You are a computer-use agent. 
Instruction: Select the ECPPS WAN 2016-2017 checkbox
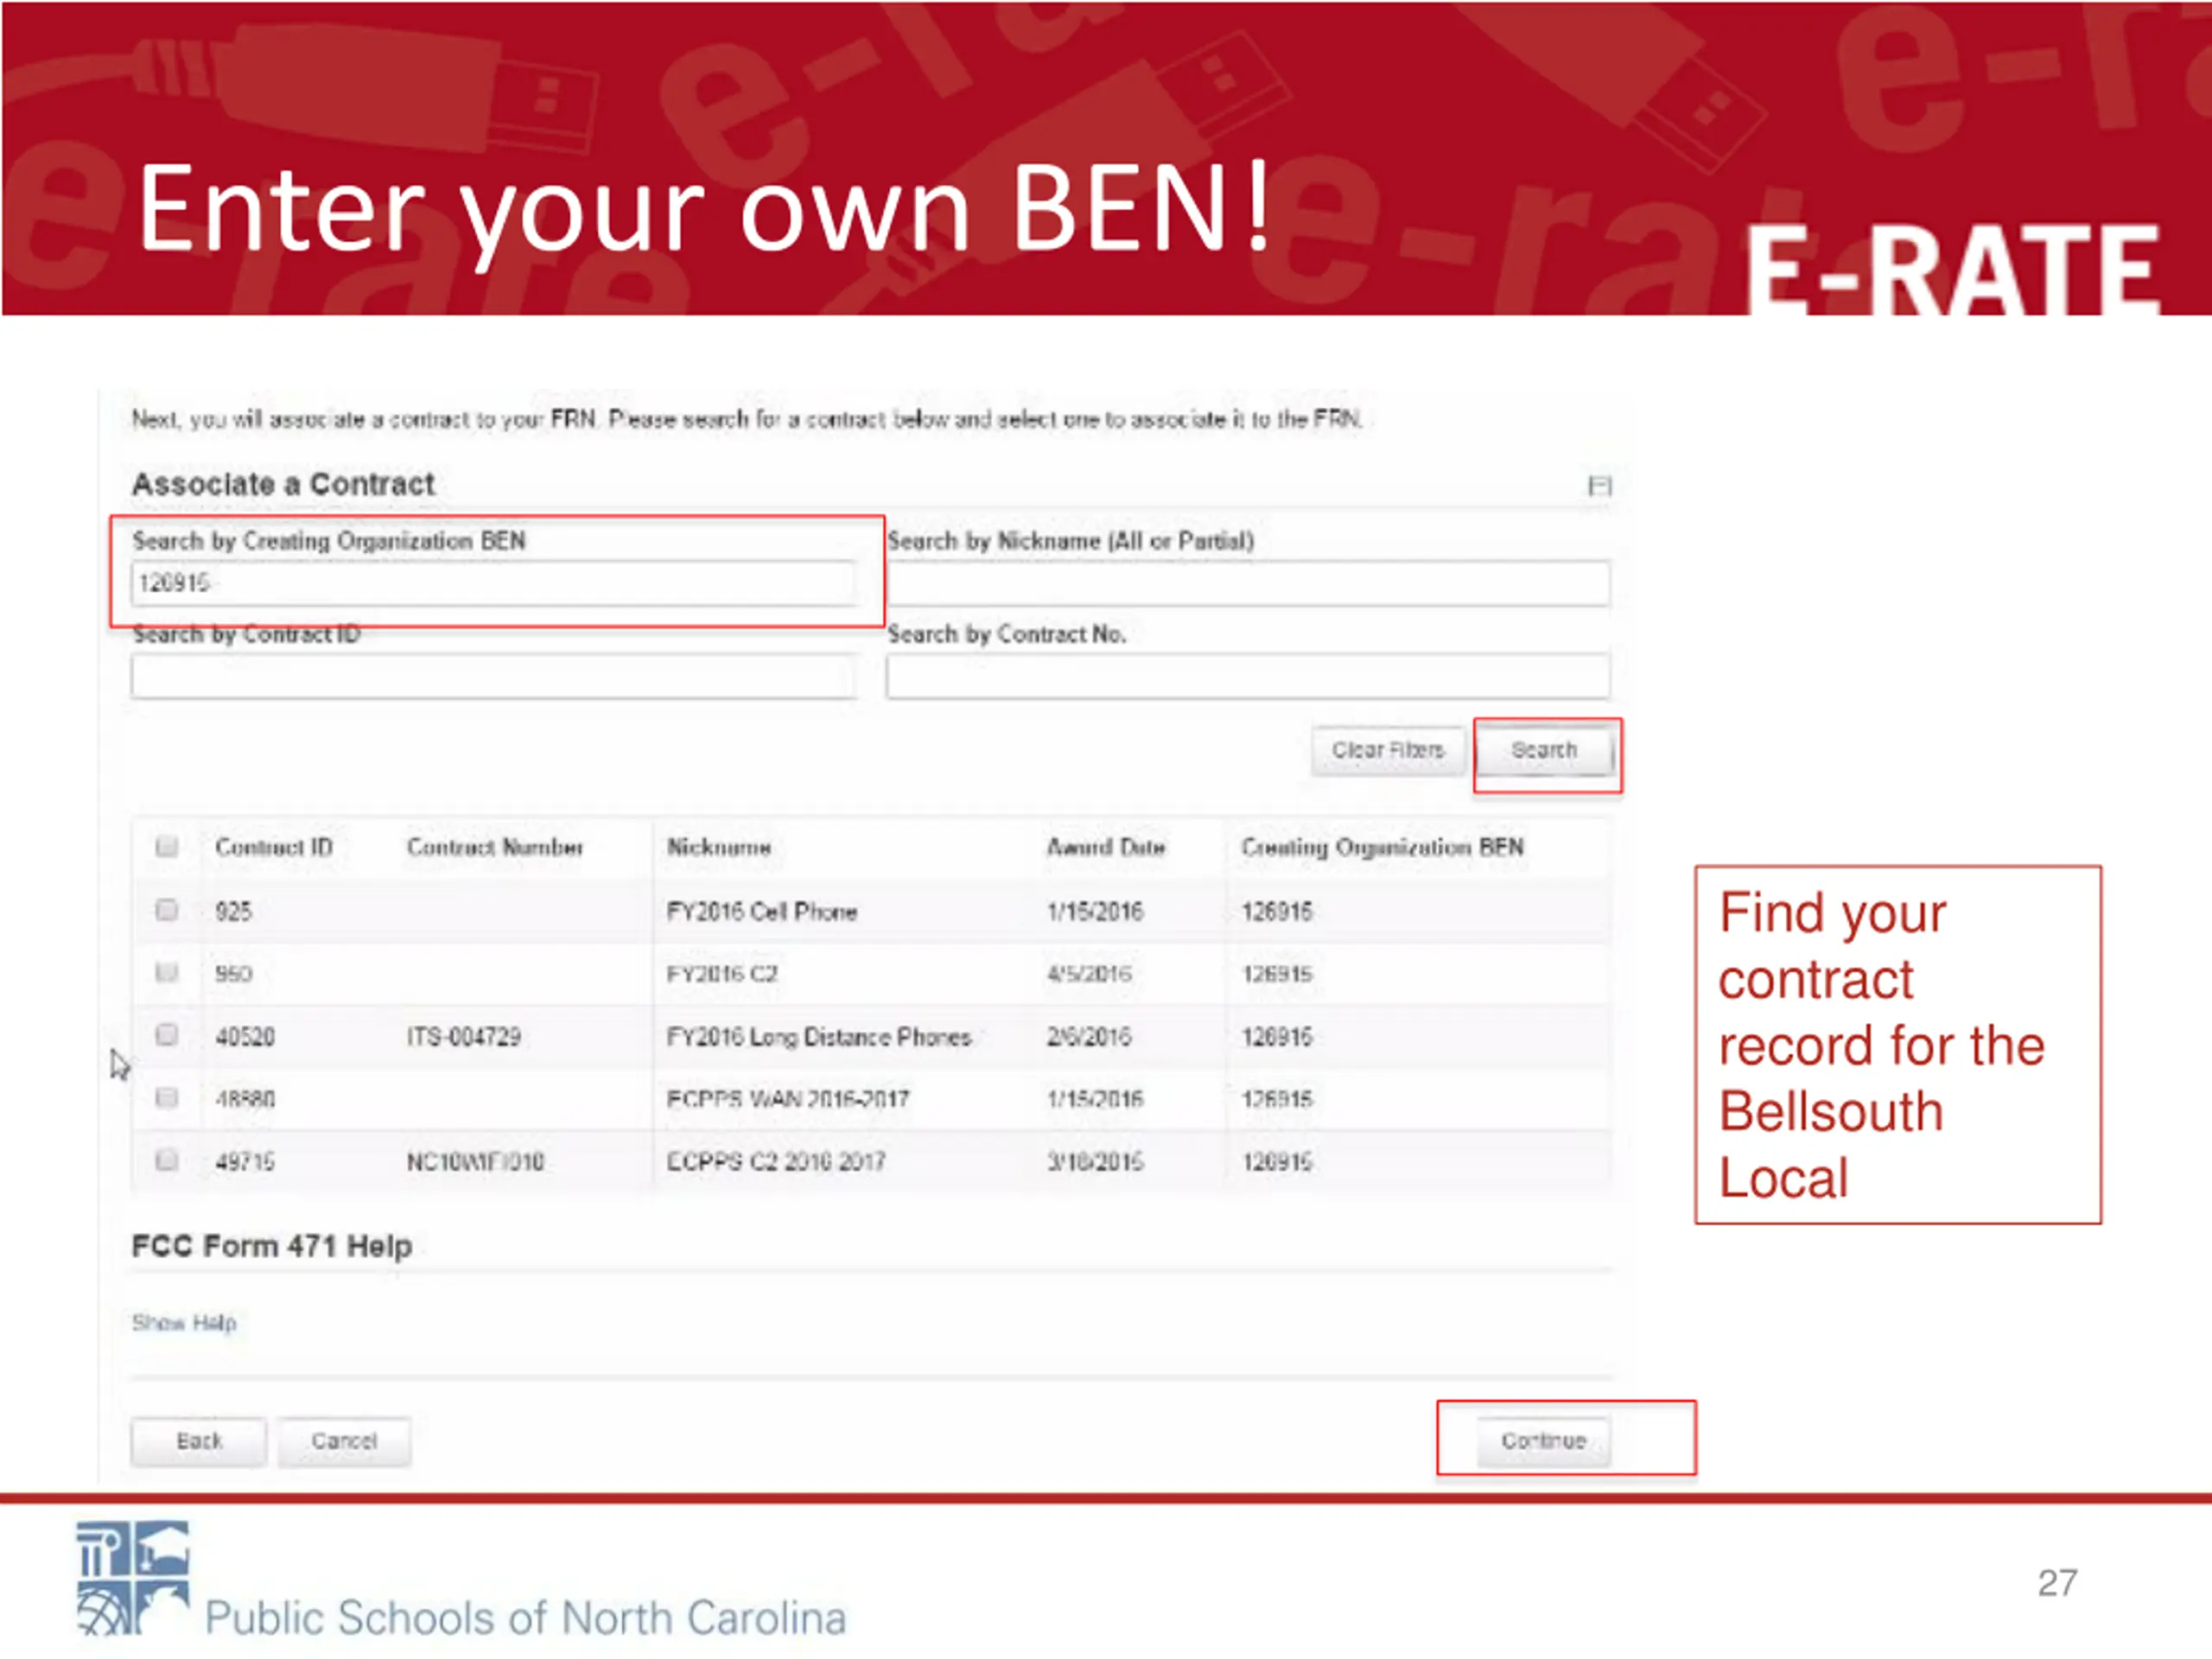click(x=167, y=1098)
